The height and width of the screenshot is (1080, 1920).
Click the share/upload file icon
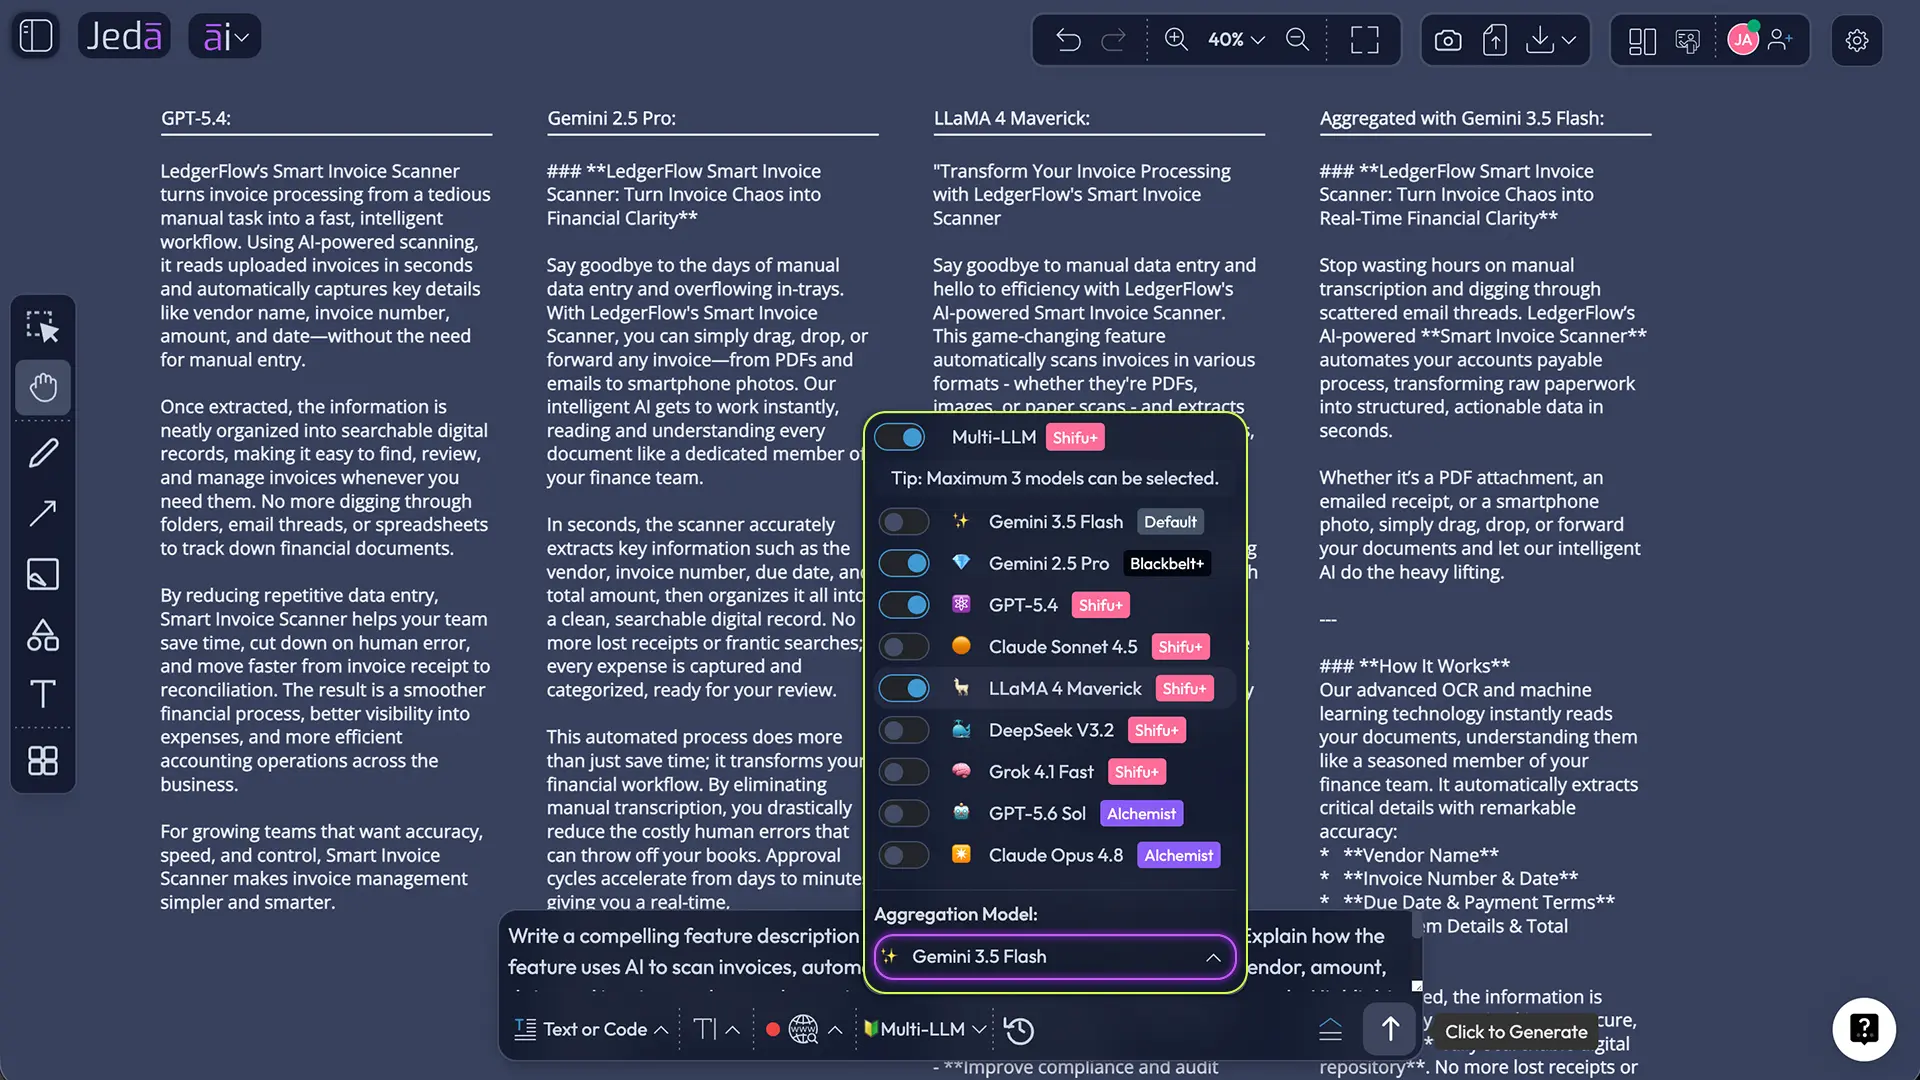point(1495,40)
